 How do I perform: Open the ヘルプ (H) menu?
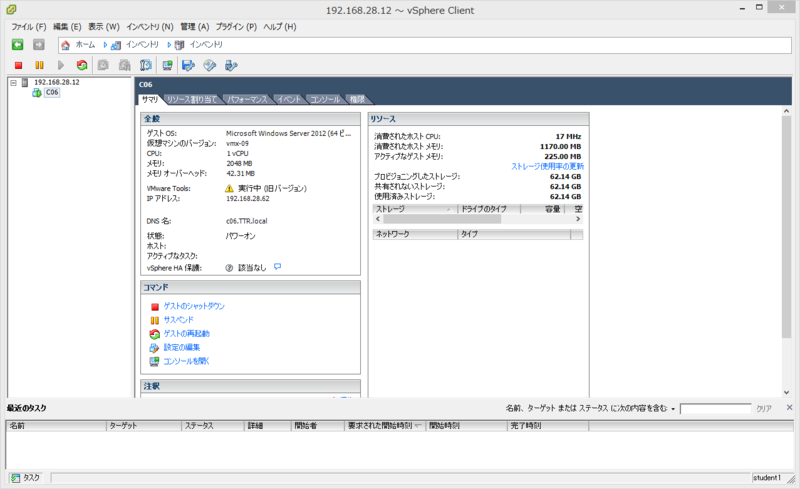pyautogui.click(x=280, y=27)
